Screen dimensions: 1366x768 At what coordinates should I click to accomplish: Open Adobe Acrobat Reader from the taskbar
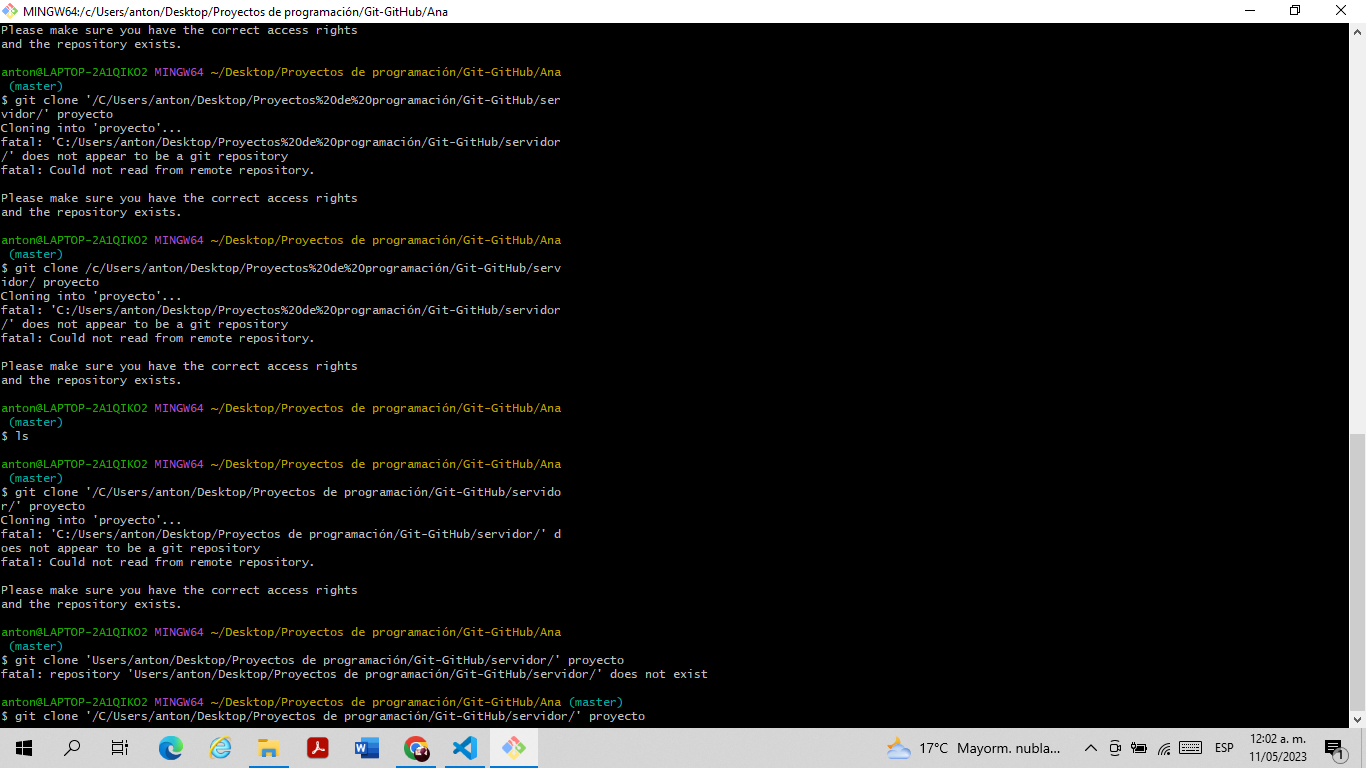[x=318, y=748]
